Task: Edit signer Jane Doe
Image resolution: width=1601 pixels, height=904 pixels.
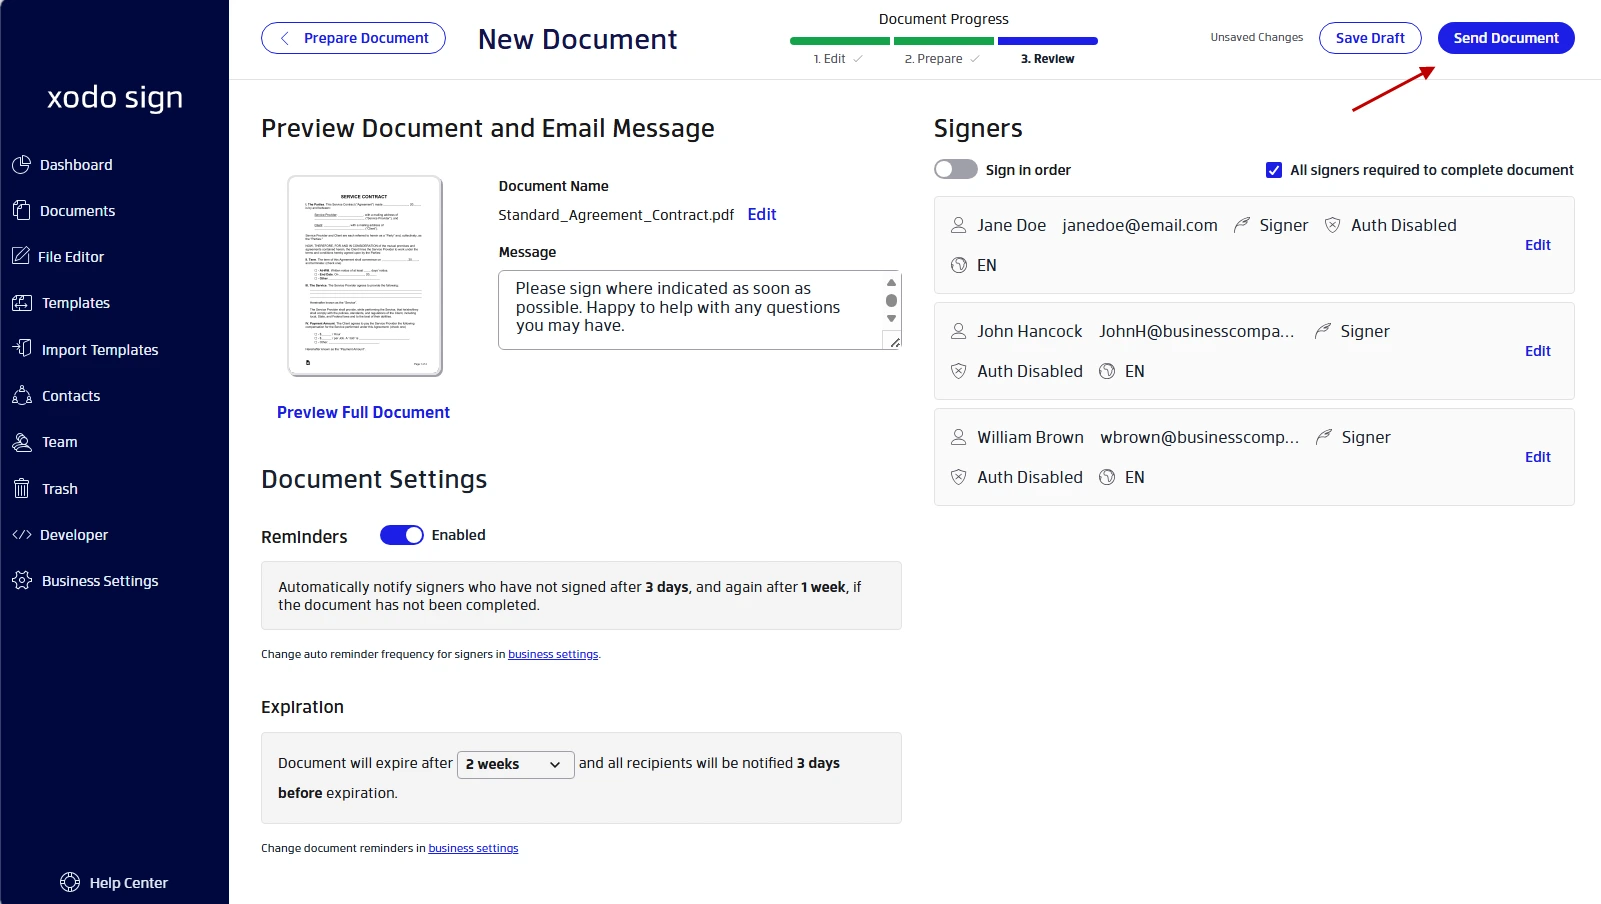Action: point(1537,245)
